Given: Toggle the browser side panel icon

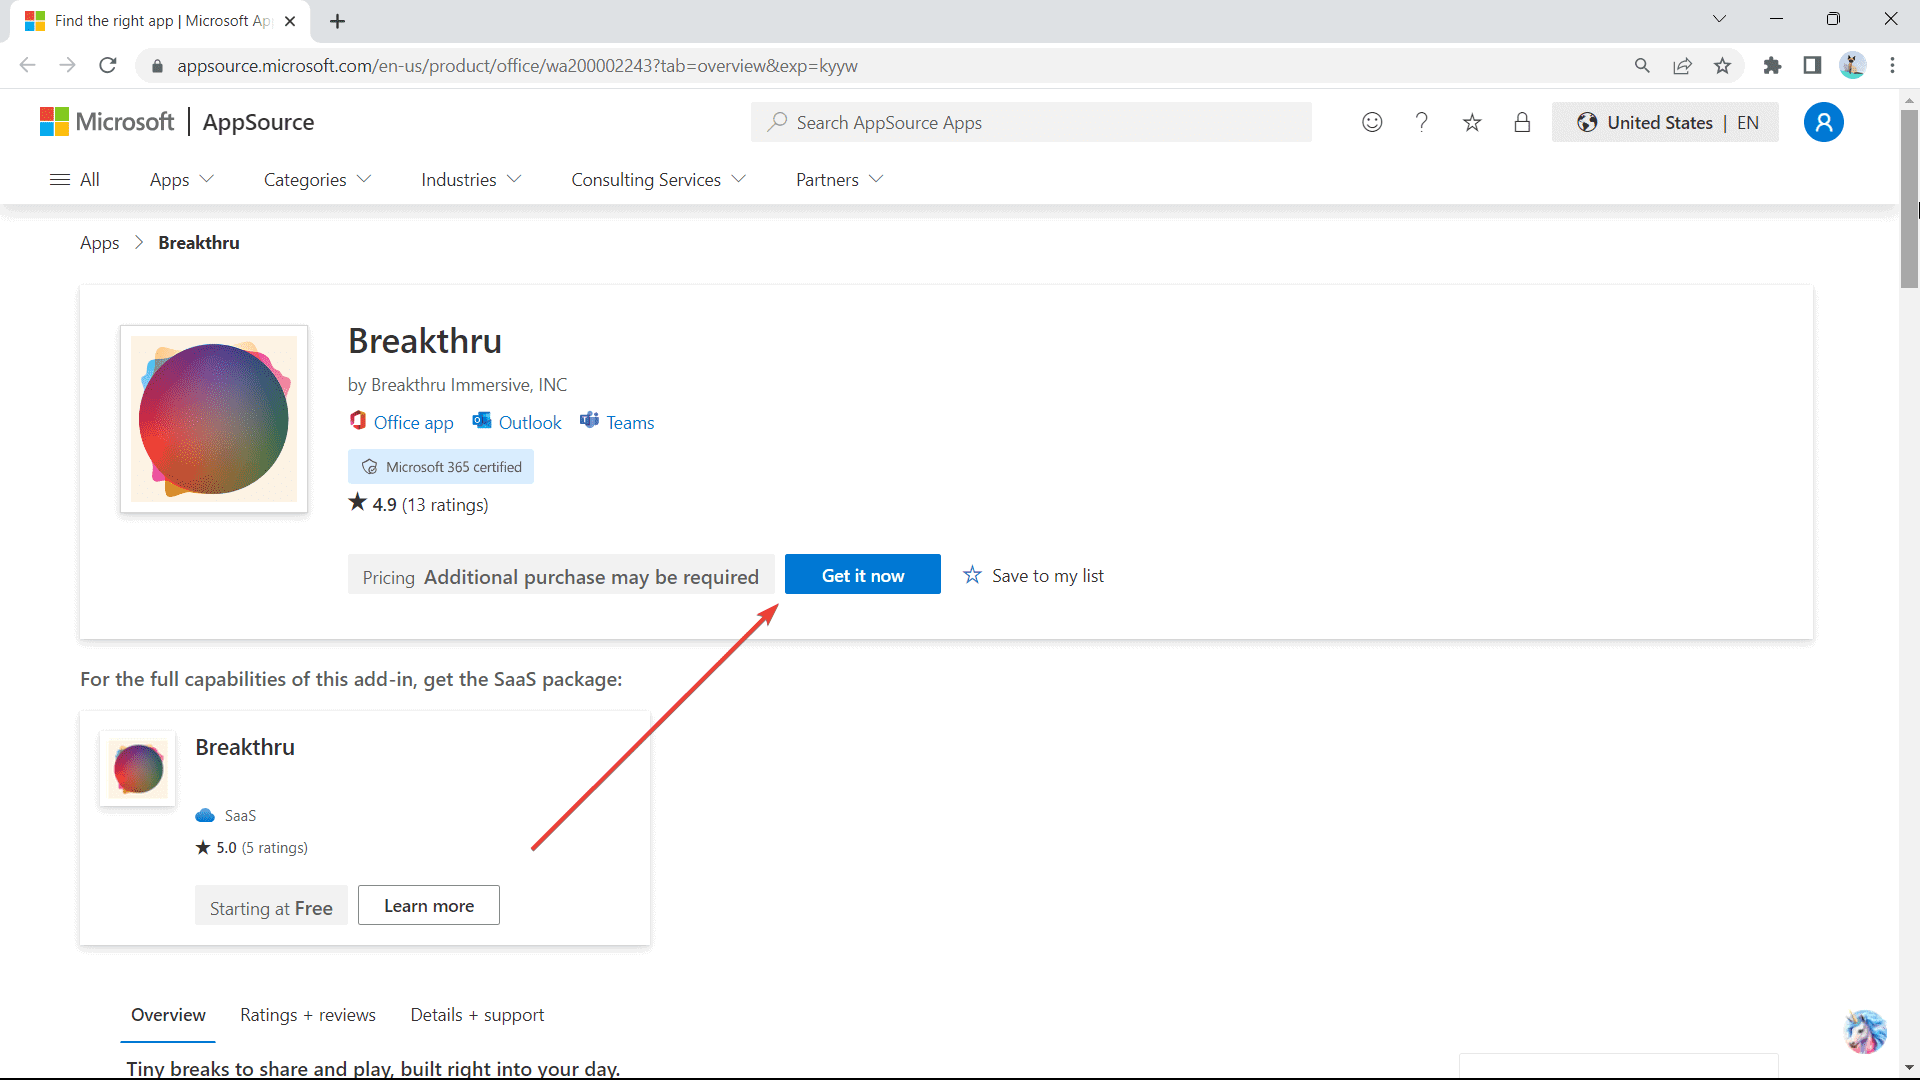Looking at the screenshot, I should (x=1812, y=65).
